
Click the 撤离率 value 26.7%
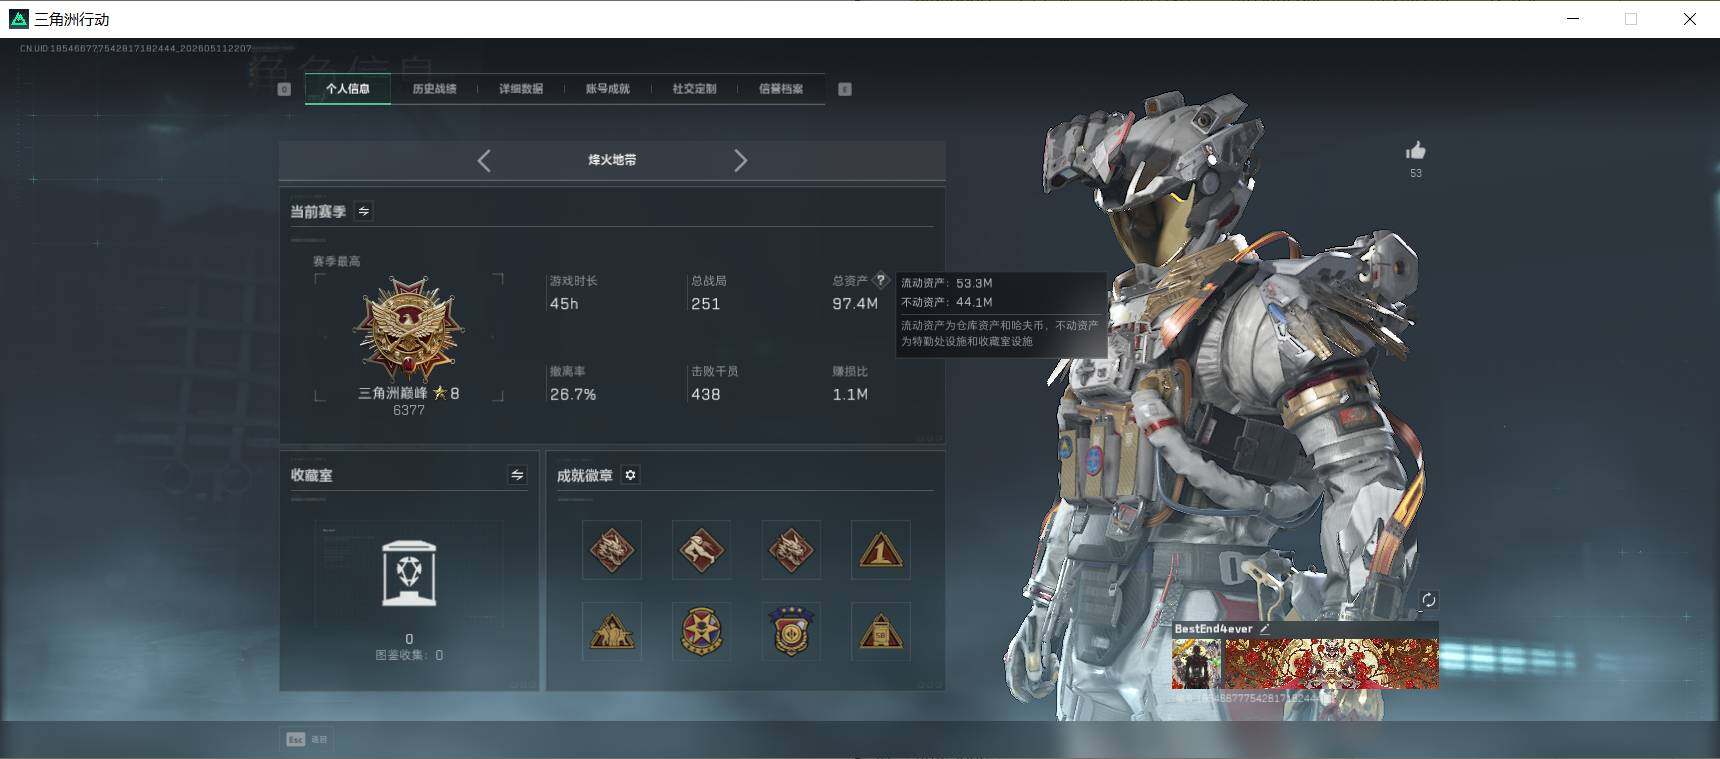click(x=573, y=395)
